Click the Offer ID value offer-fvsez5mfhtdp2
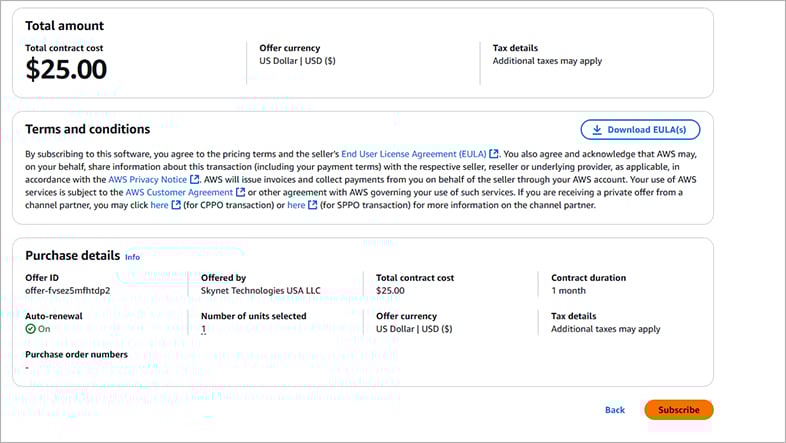This screenshot has height=443, width=786. (67, 290)
